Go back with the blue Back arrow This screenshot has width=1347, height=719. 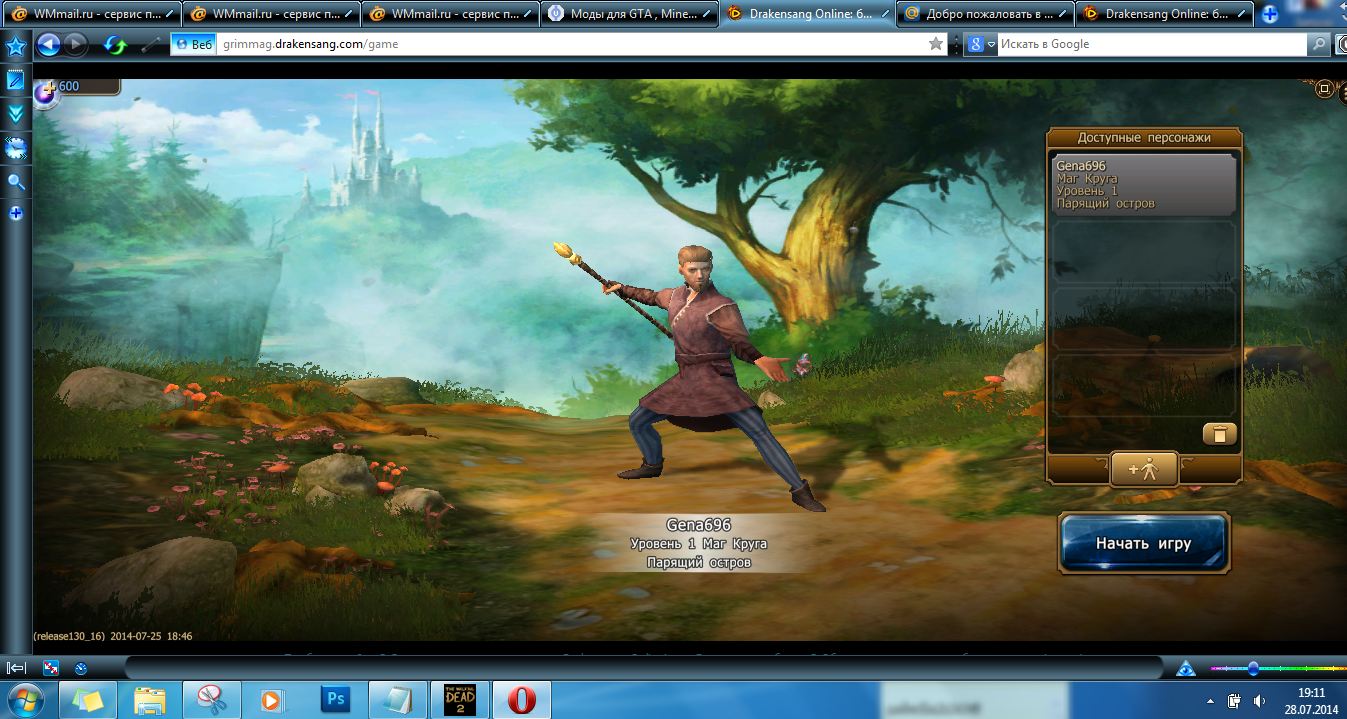tap(48, 44)
